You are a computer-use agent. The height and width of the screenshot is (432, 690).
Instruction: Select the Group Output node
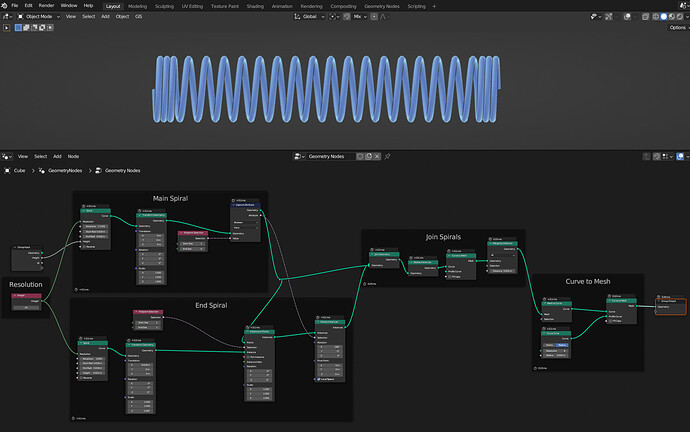click(x=670, y=306)
